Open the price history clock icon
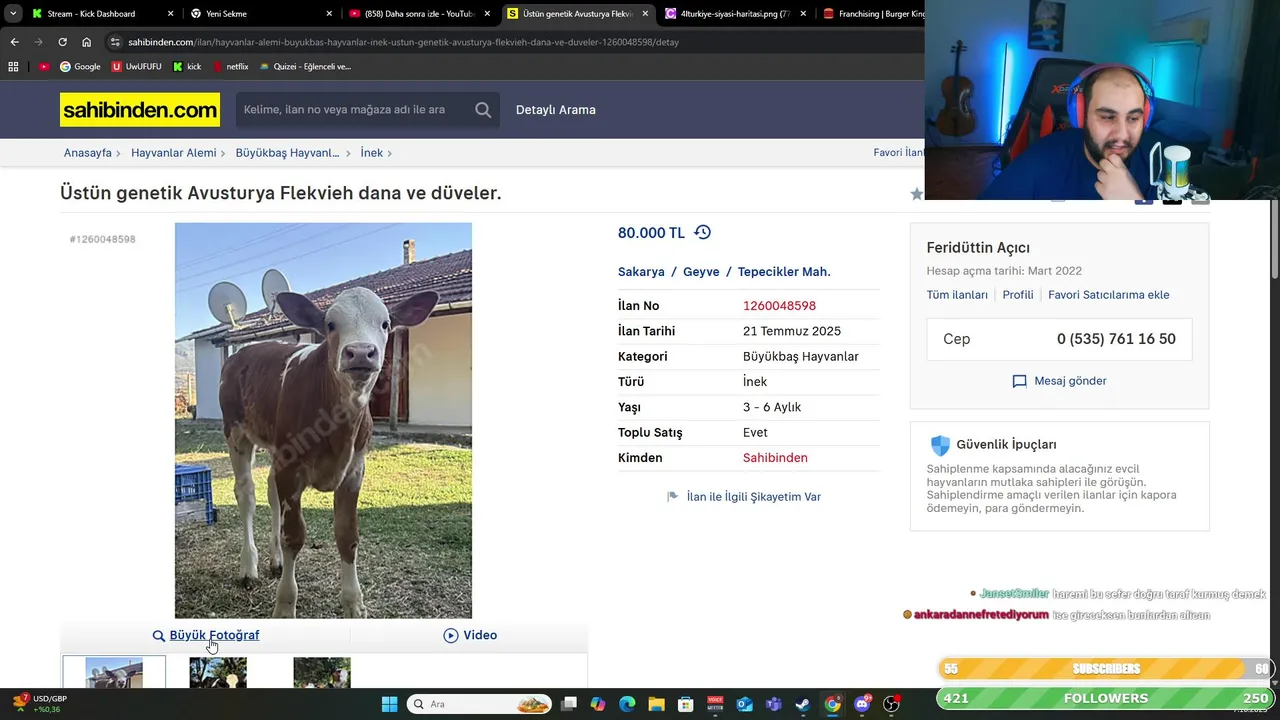 click(x=702, y=232)
